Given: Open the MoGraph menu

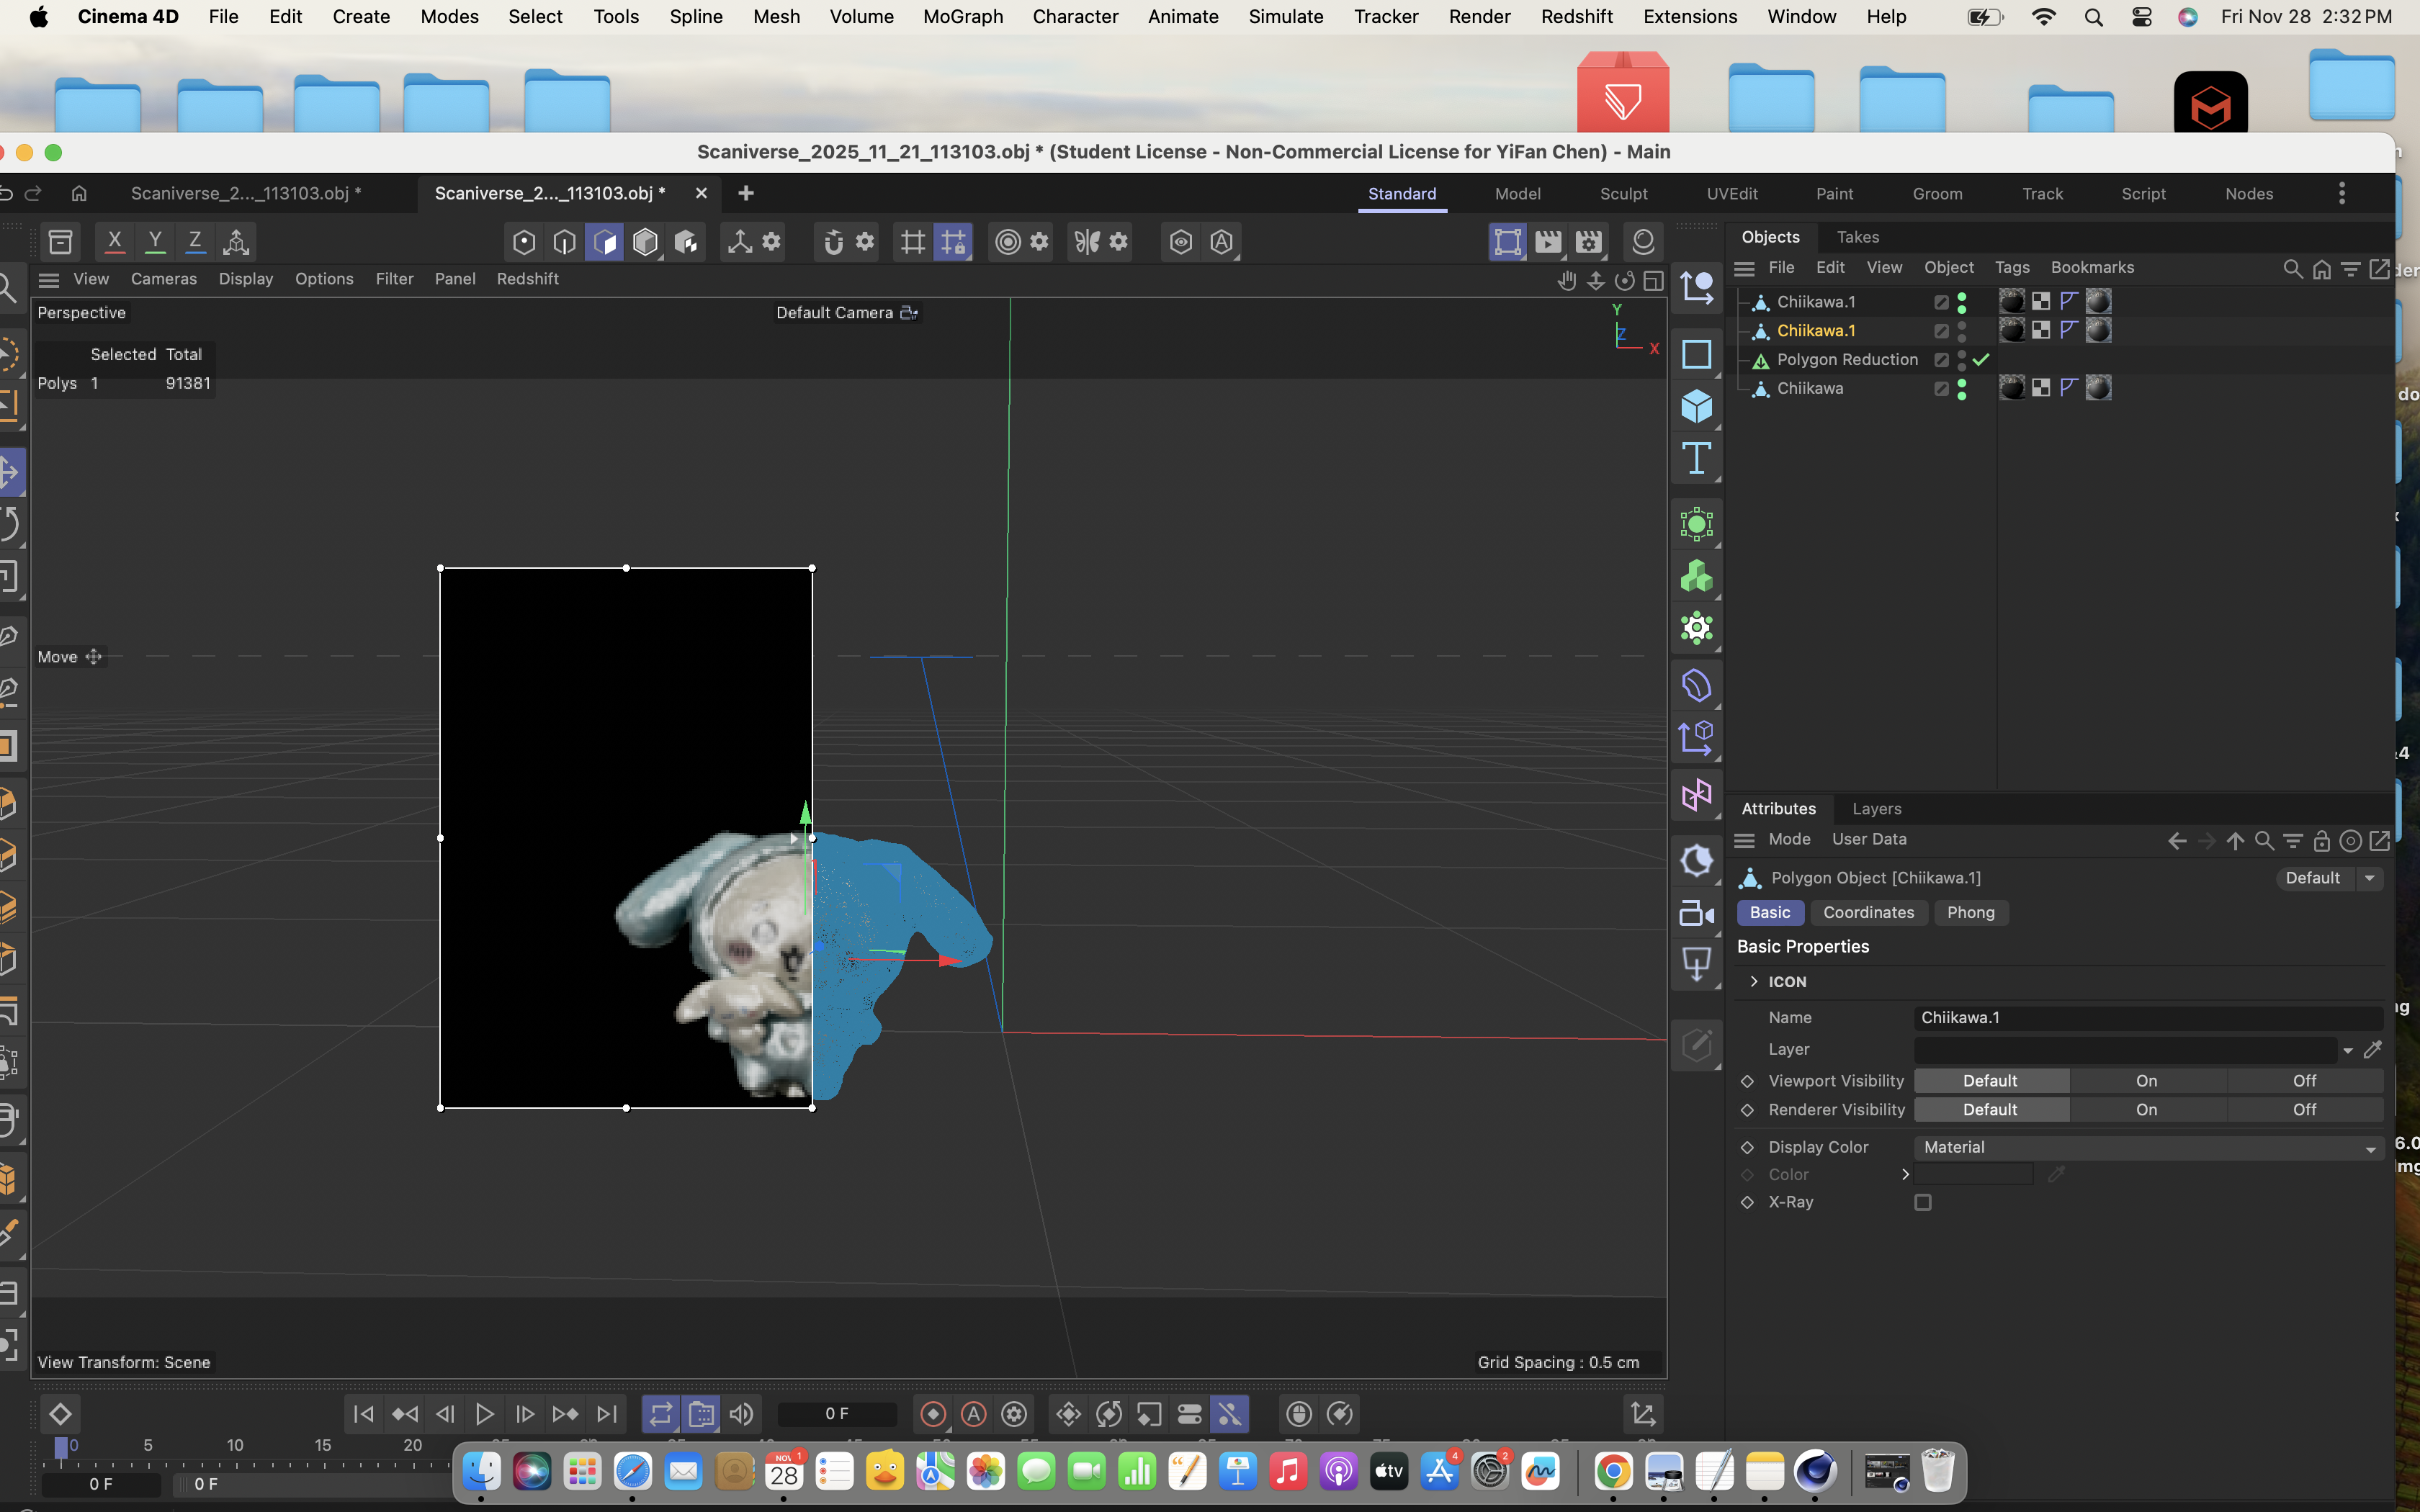Looking at the screenshot, I should click(x=962, y=17).
